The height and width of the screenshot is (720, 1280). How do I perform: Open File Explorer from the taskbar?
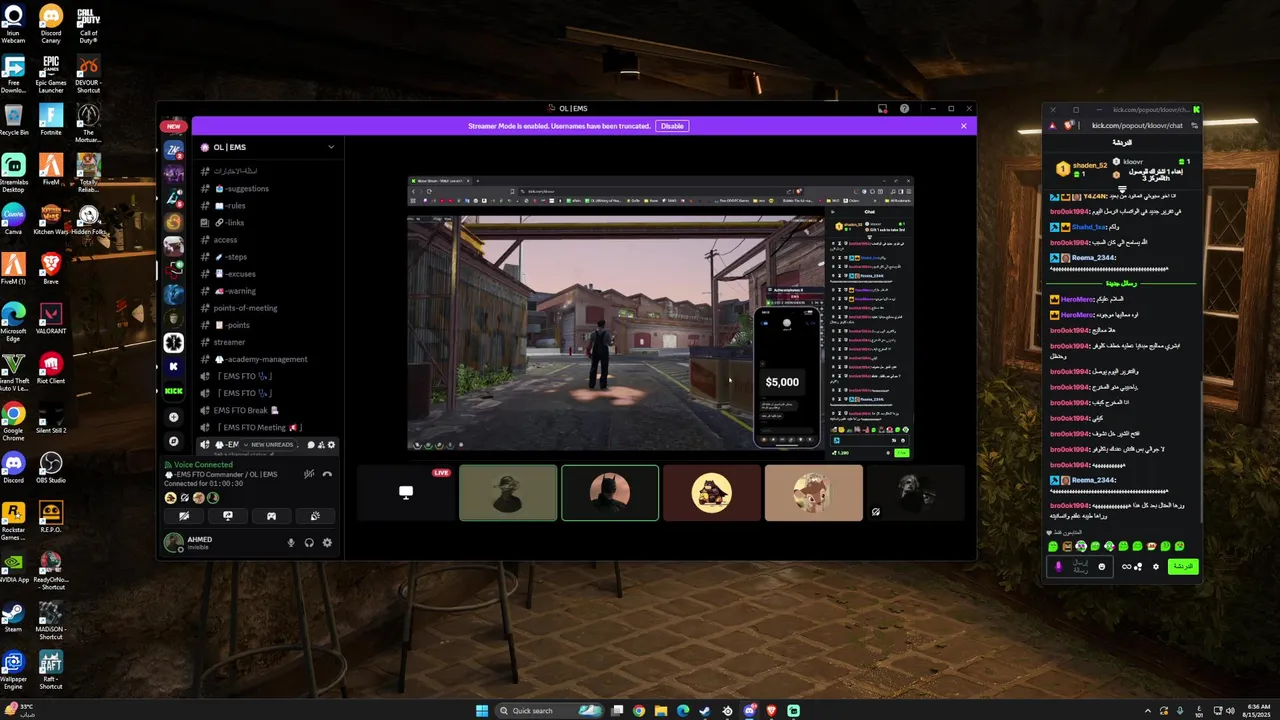coord(661,711)
